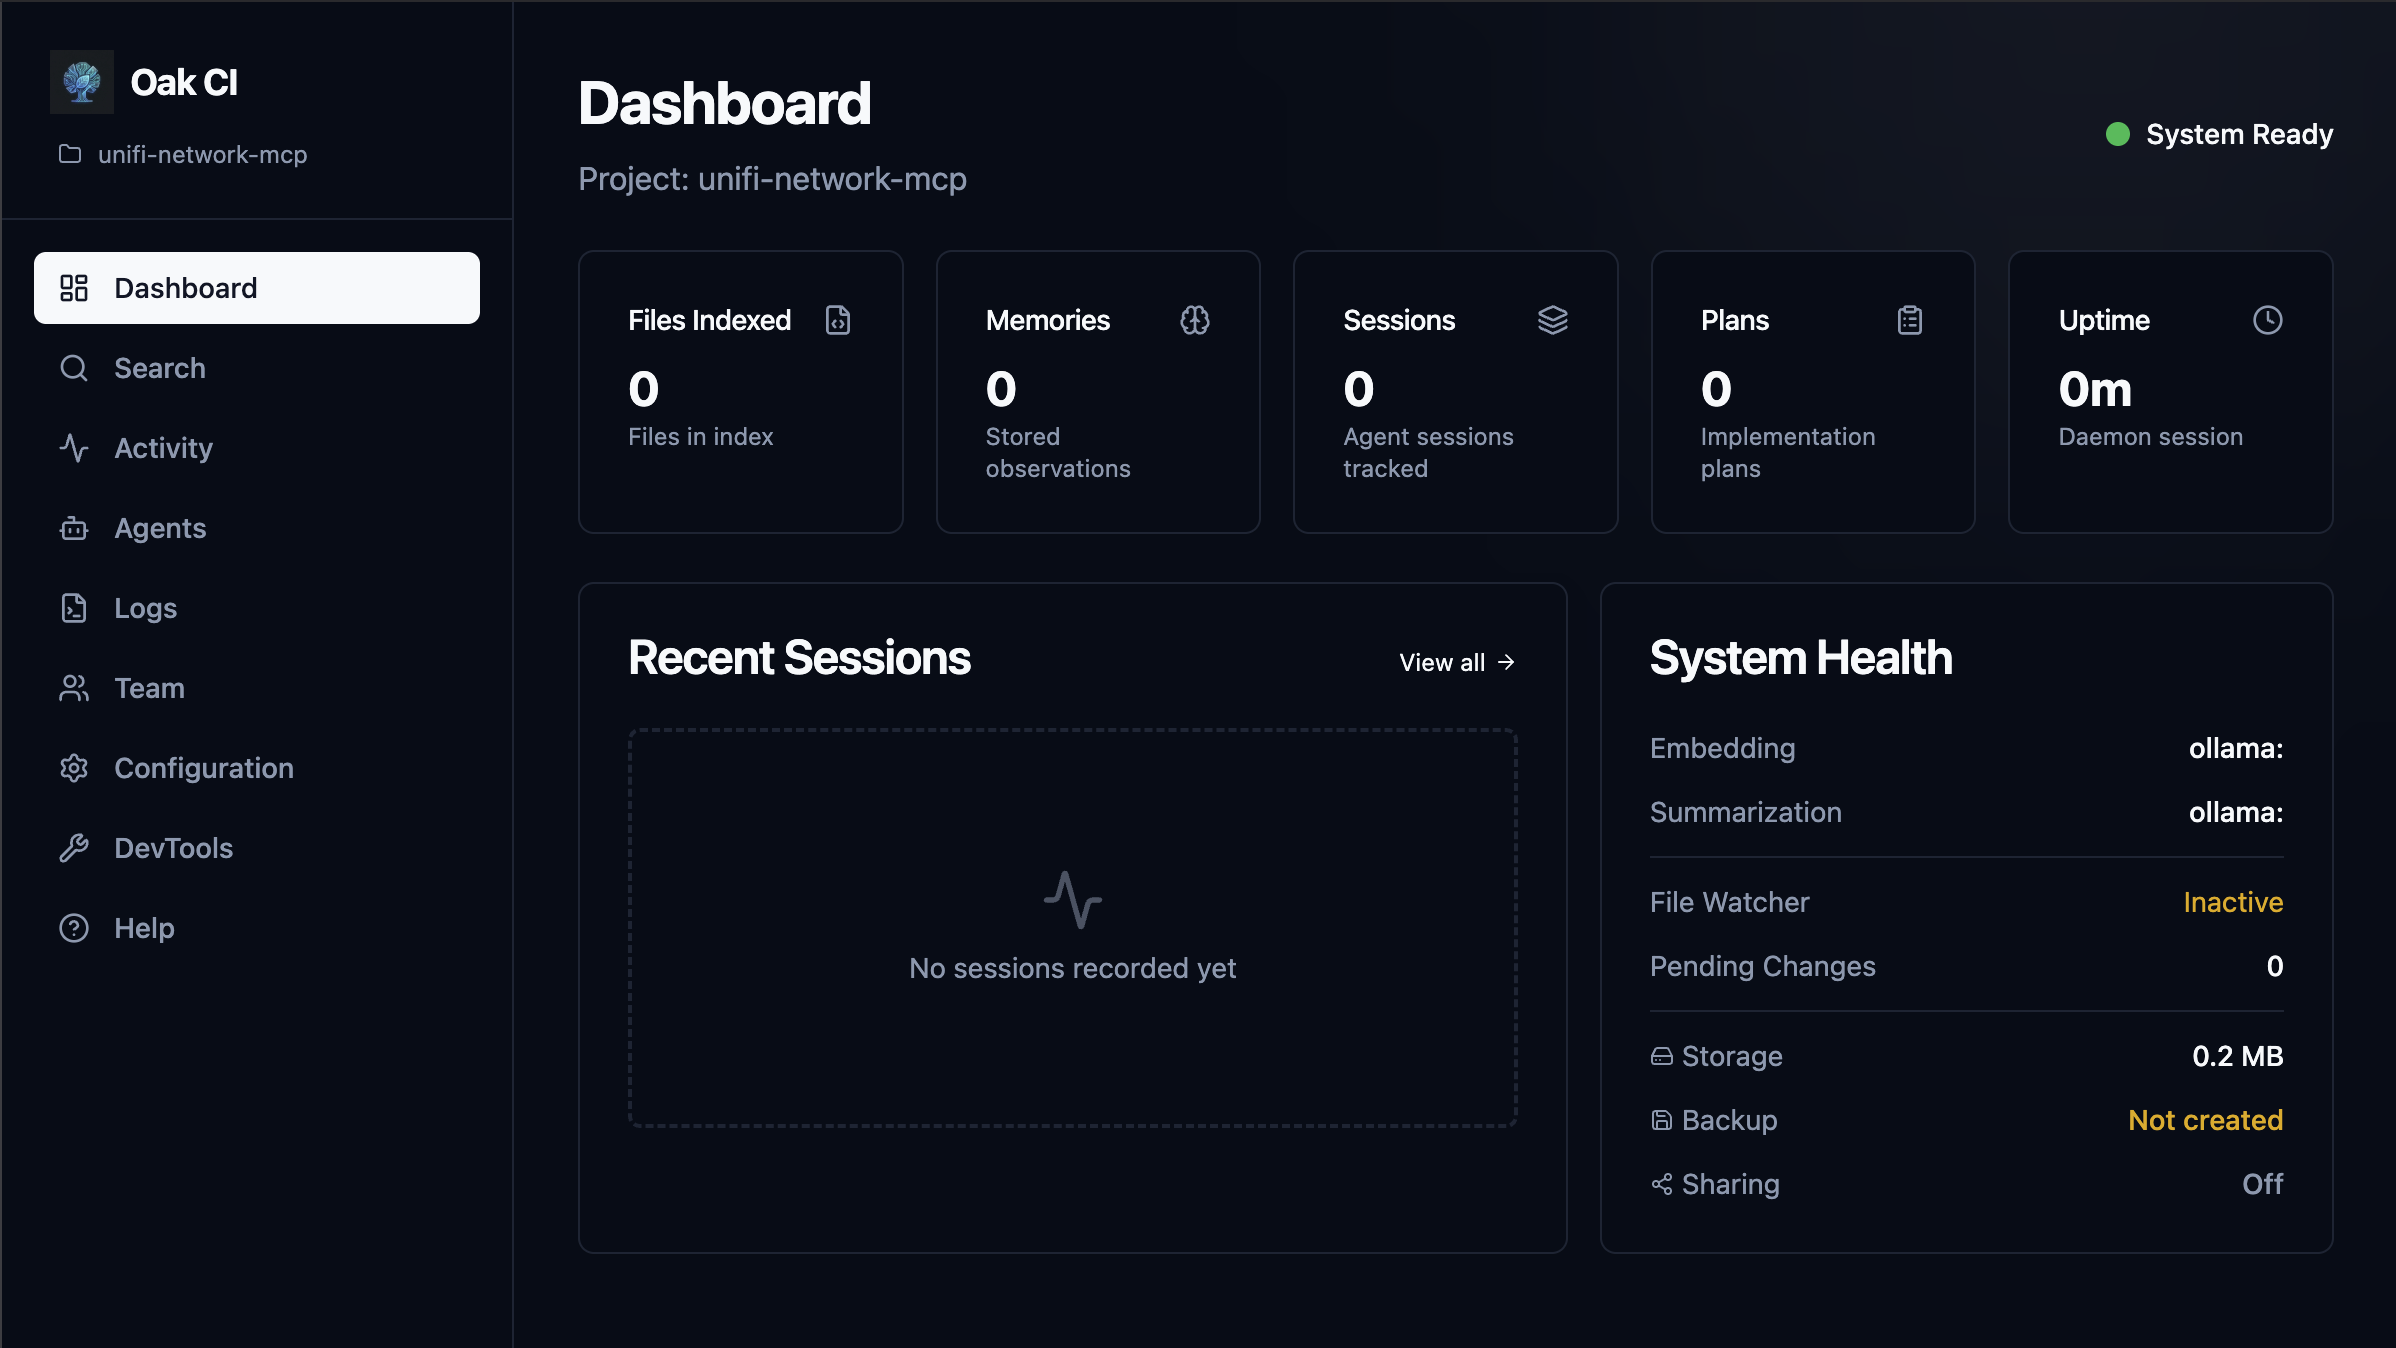Click the DevTools wrench icon

click(x=74, y=848)
